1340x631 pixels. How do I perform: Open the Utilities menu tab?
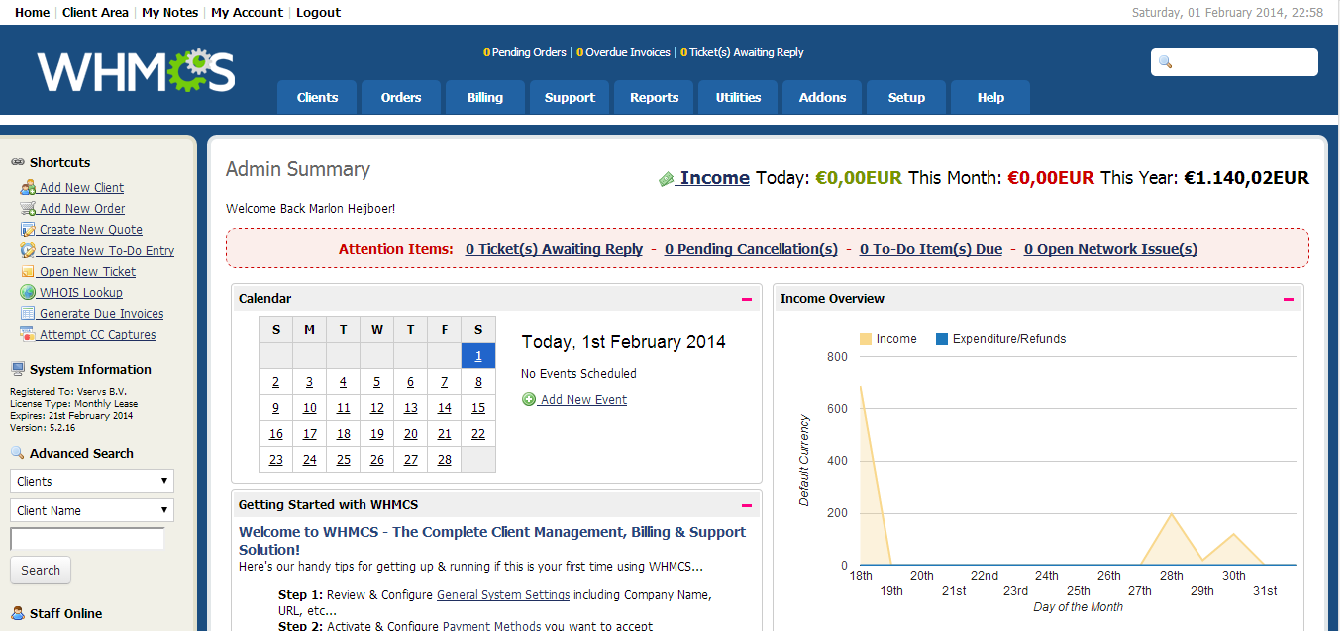coord(739,97)
